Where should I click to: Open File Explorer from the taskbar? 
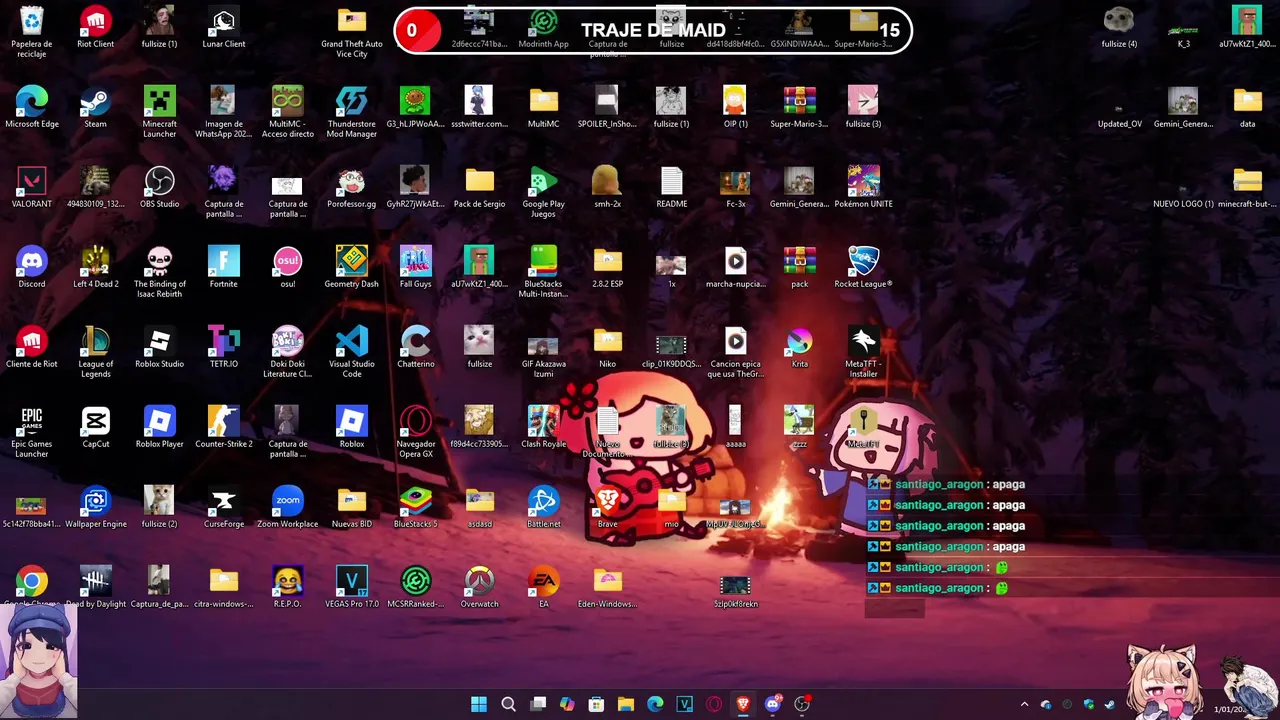(x=626, y=704)
